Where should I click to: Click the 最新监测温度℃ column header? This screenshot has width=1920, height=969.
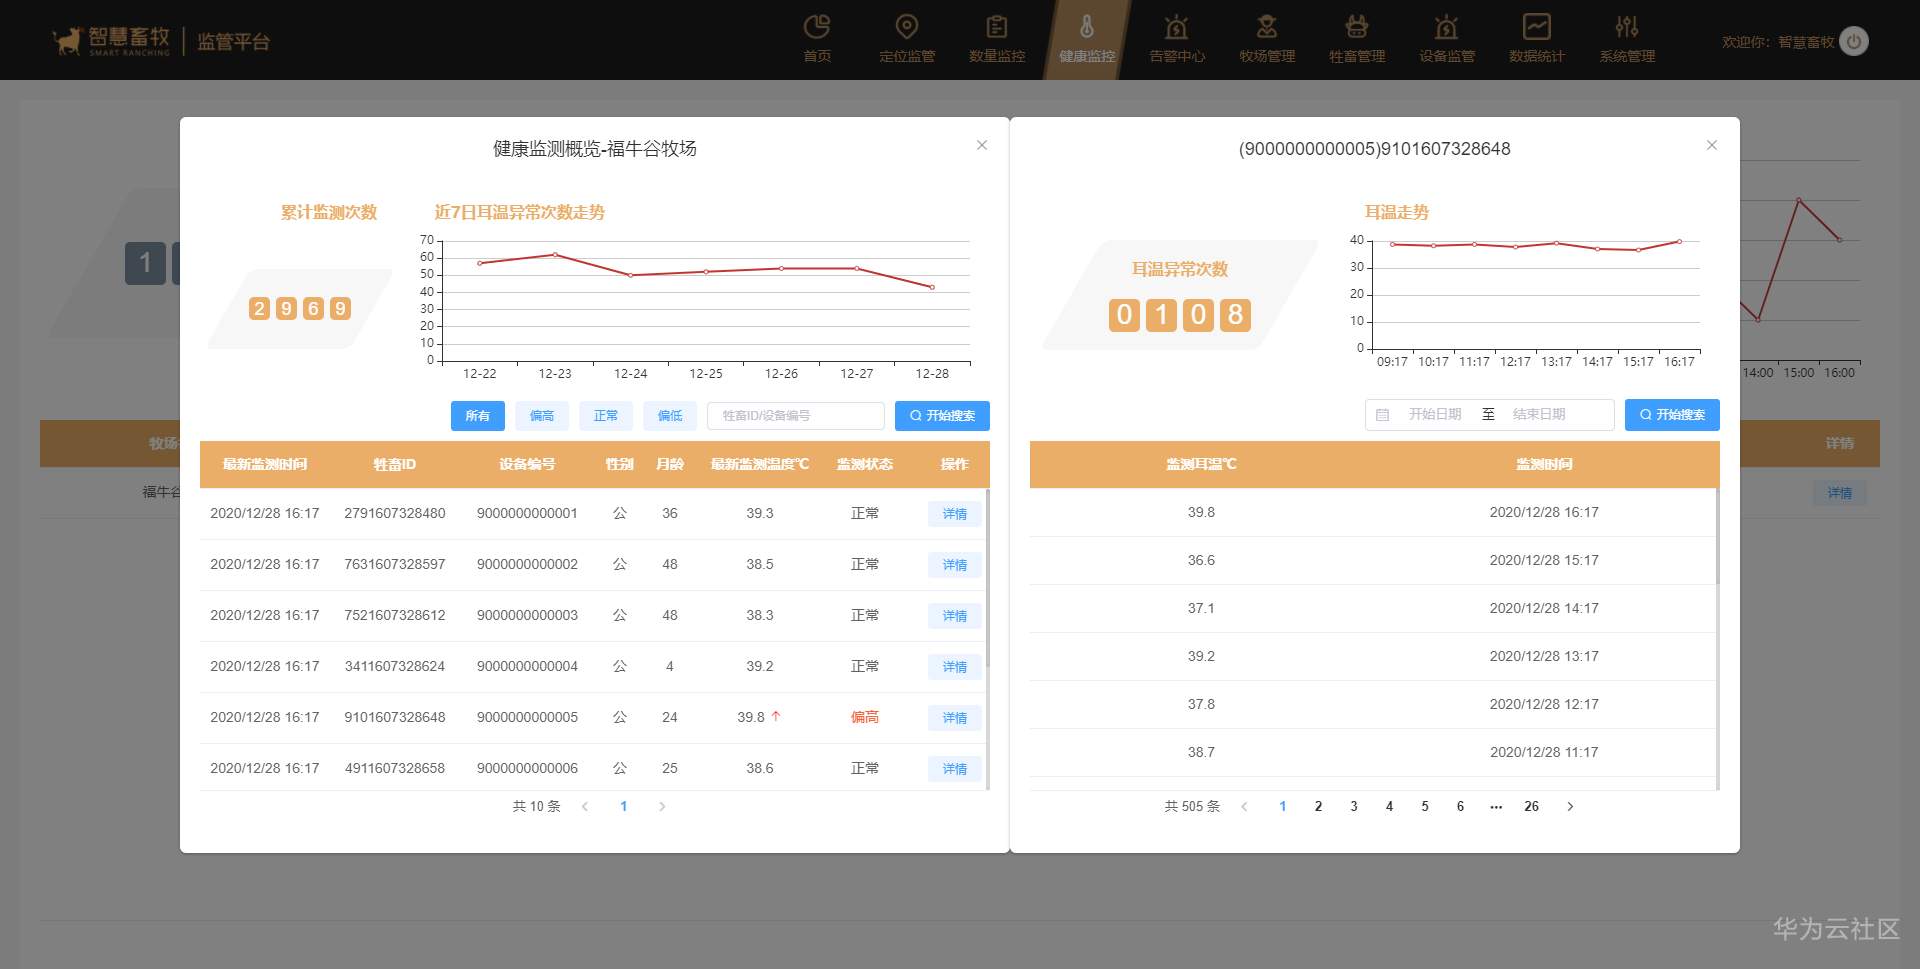coord(760,464)
